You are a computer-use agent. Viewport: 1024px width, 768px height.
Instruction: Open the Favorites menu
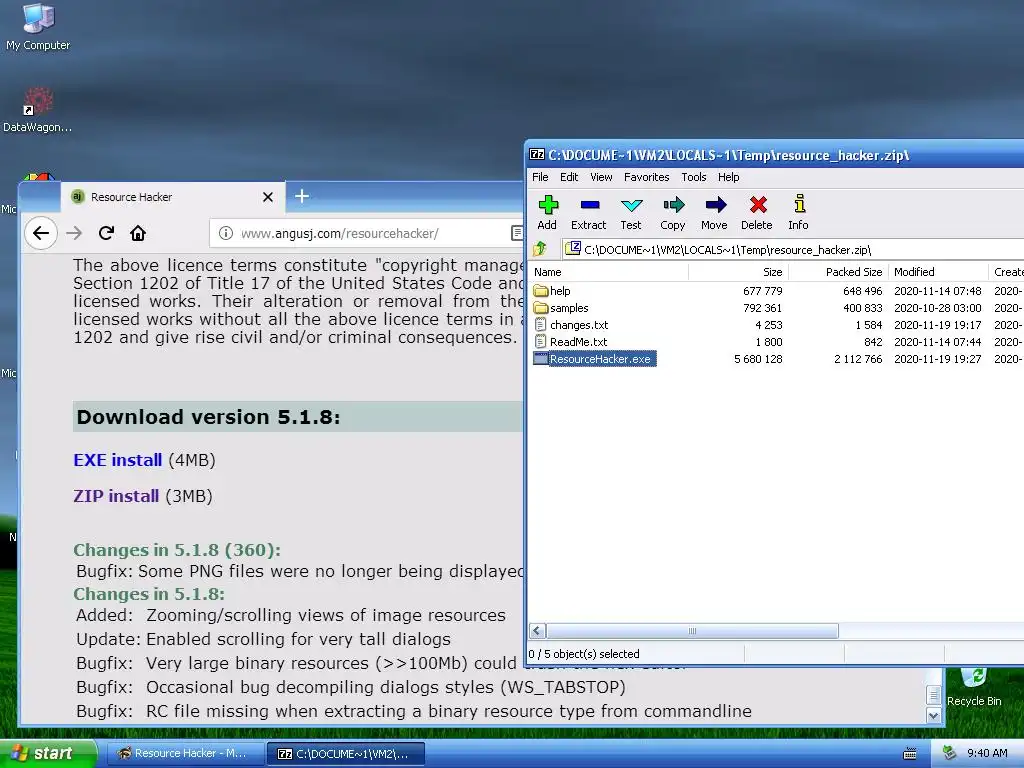tap(647, 177)
